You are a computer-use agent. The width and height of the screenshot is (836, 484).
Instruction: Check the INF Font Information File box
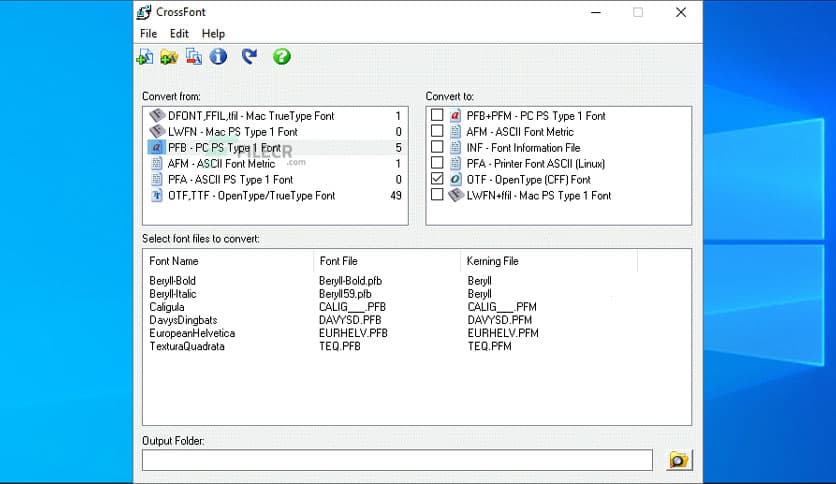pos(437,147)
